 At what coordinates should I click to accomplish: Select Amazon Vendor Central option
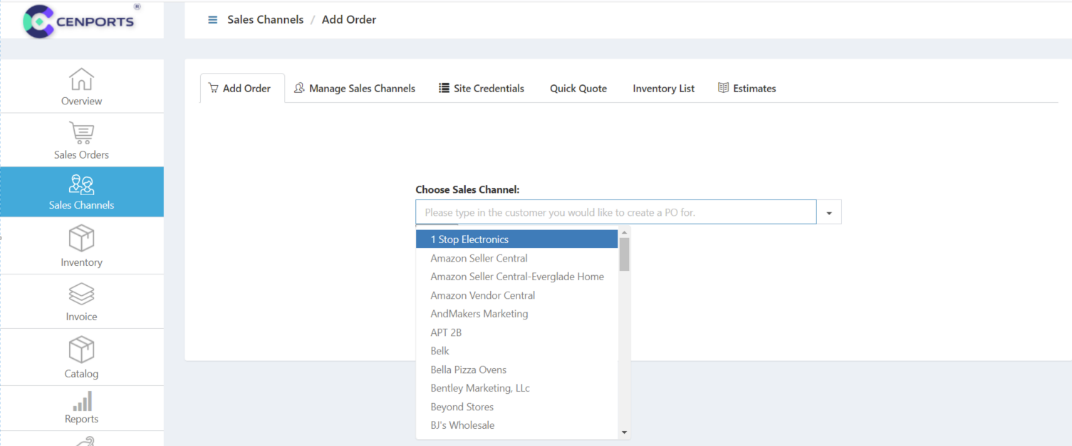click(x=482, y=296)
